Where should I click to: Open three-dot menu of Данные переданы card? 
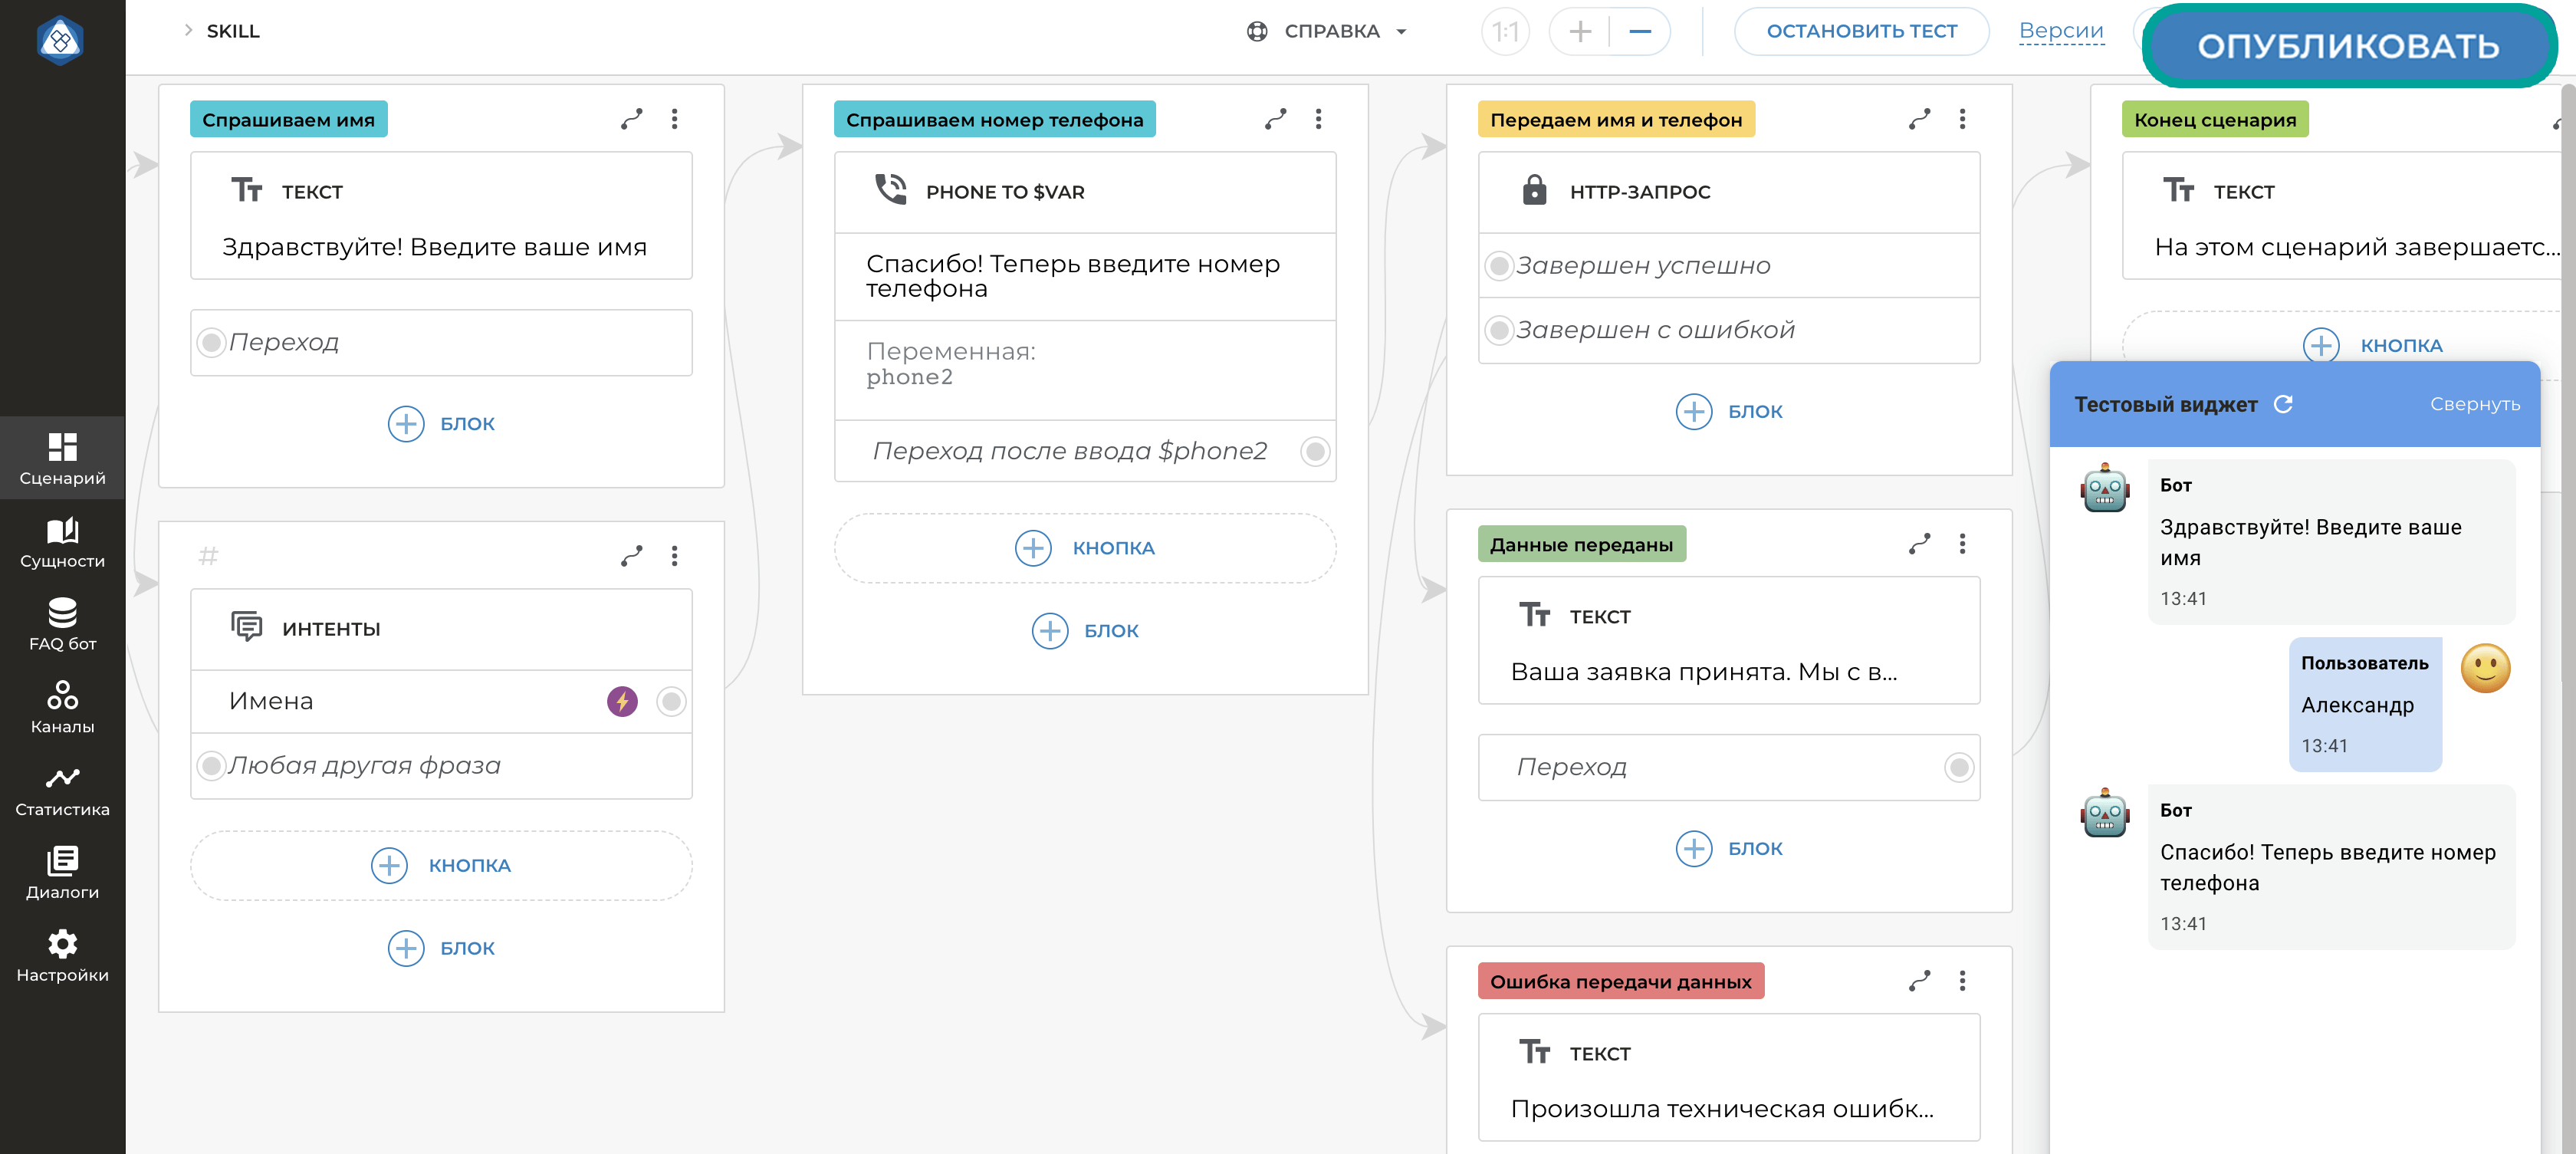(x=1961, y=544)
